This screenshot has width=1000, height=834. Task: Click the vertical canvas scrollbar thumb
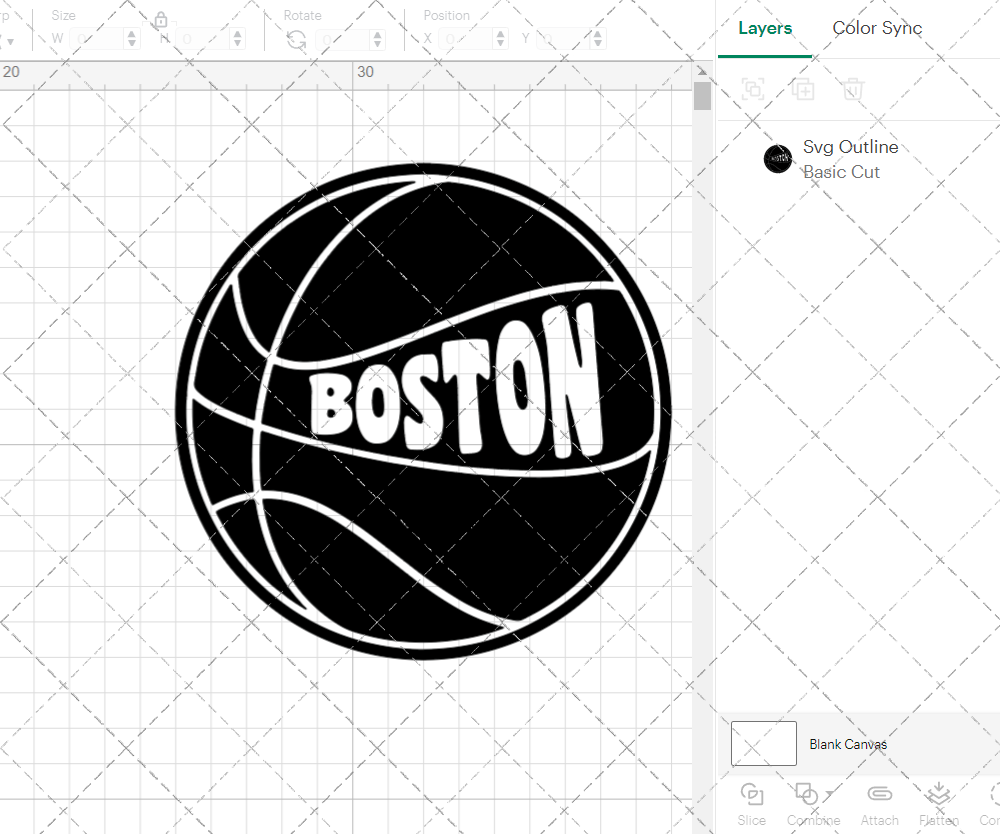(702, 96)
